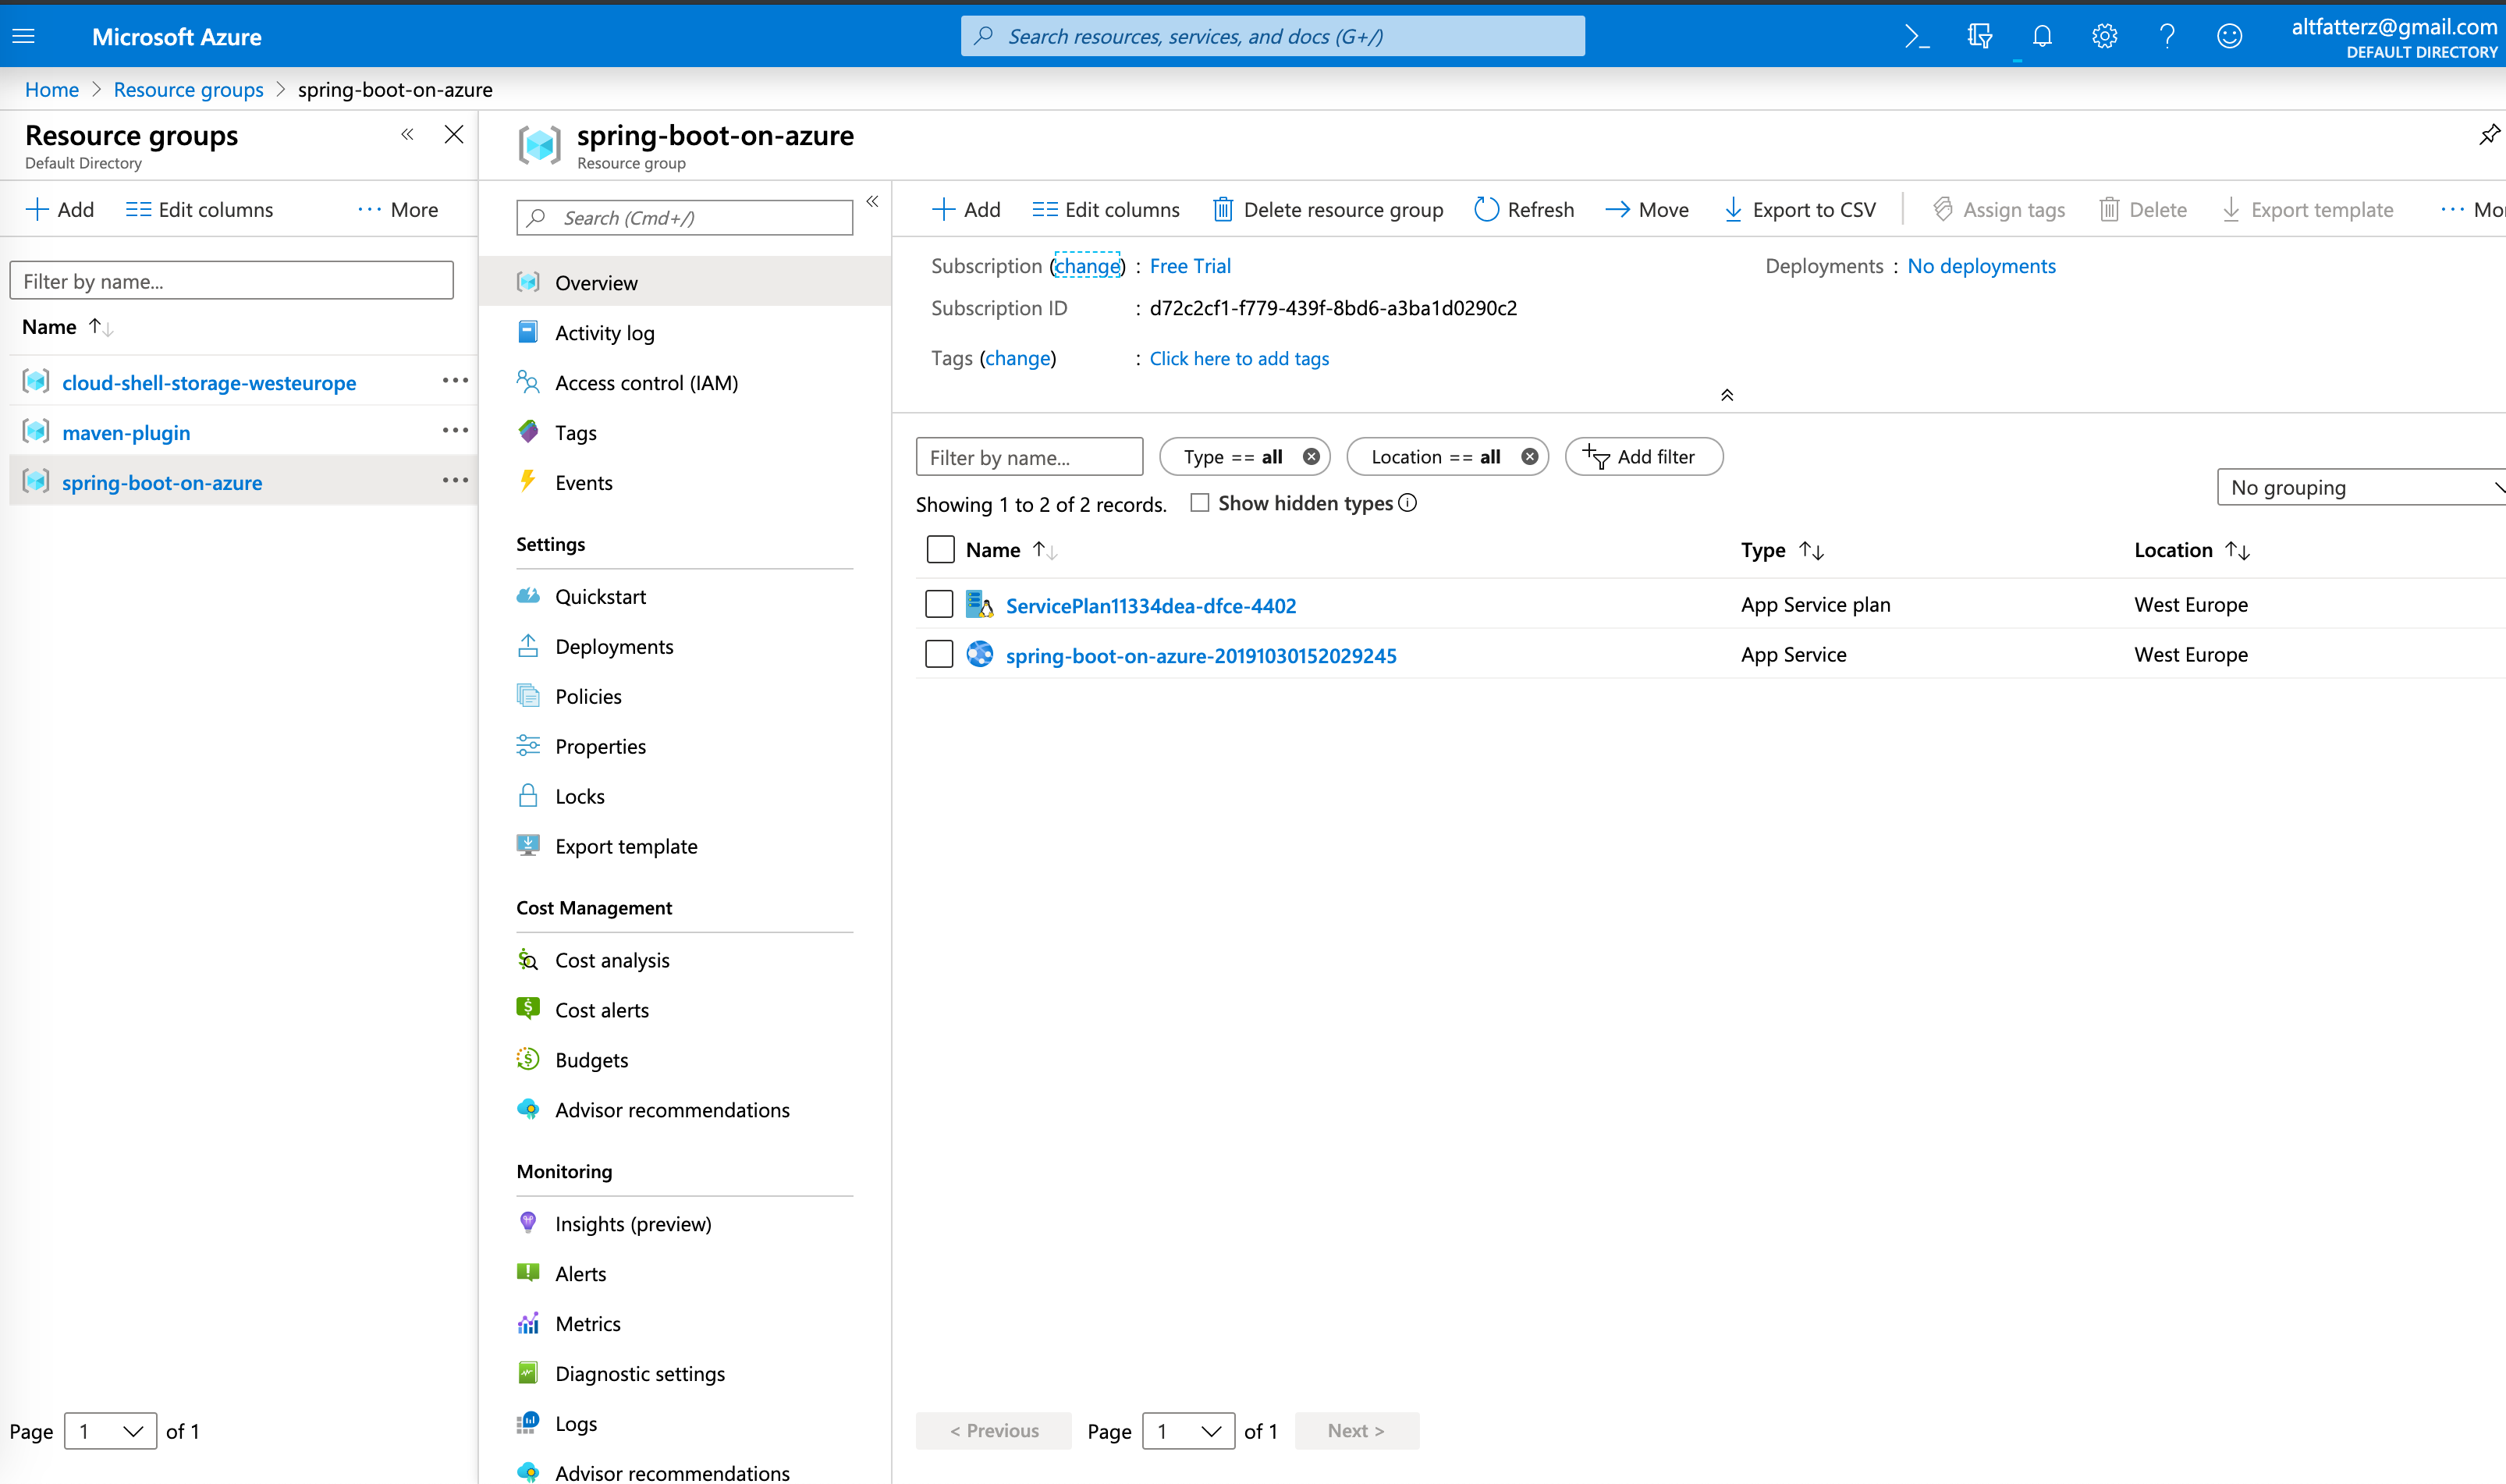Tick the select-all Name header checkbox

tap(940, 550)
